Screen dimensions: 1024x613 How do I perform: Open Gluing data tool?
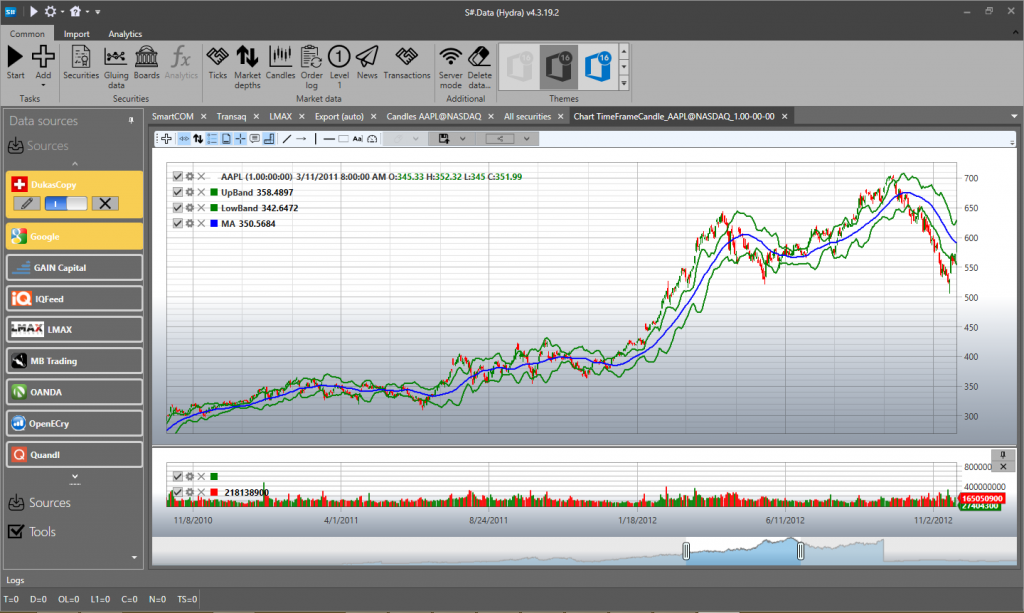(116, 62)
